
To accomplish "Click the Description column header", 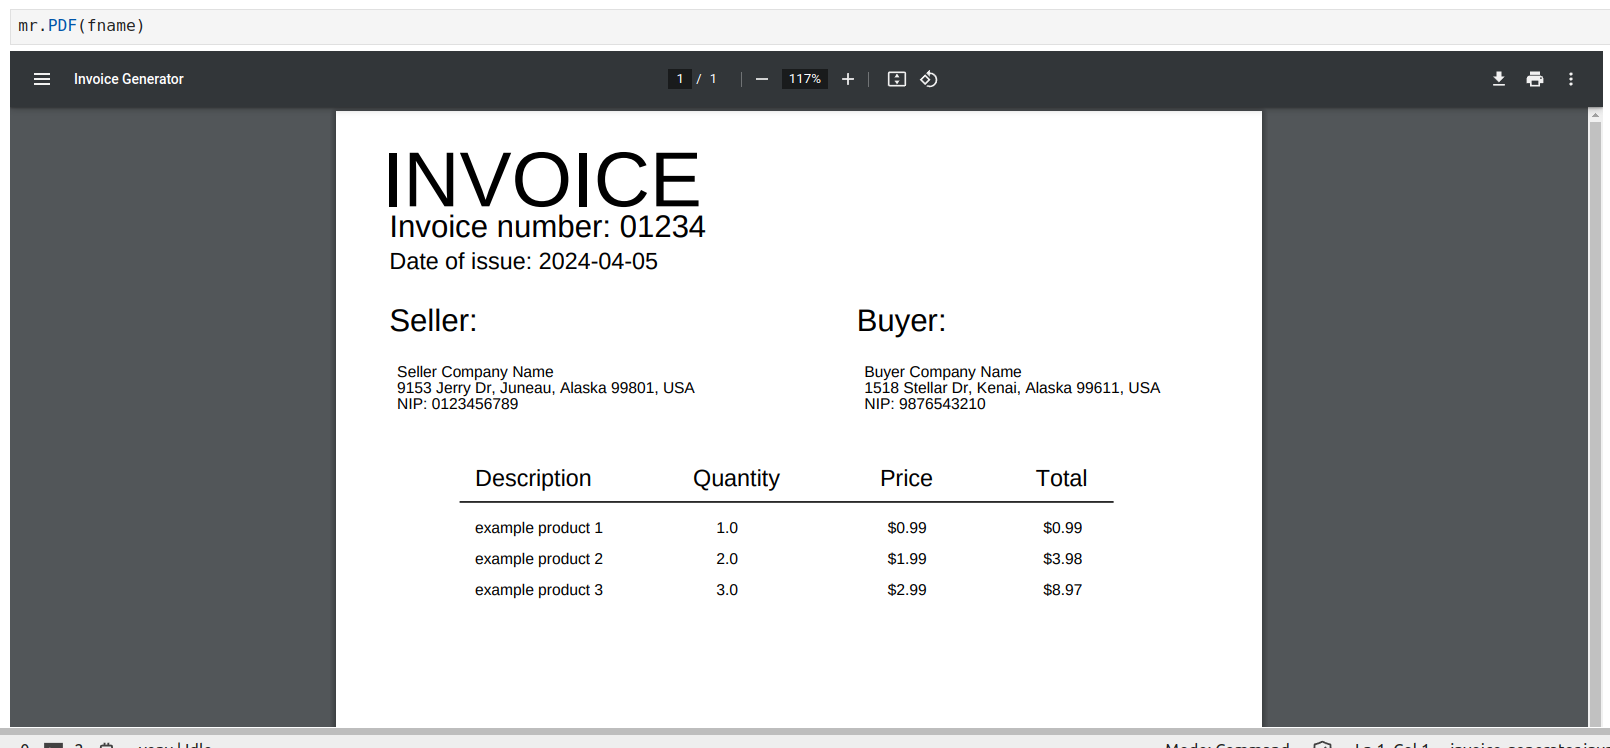I will 533,479.
